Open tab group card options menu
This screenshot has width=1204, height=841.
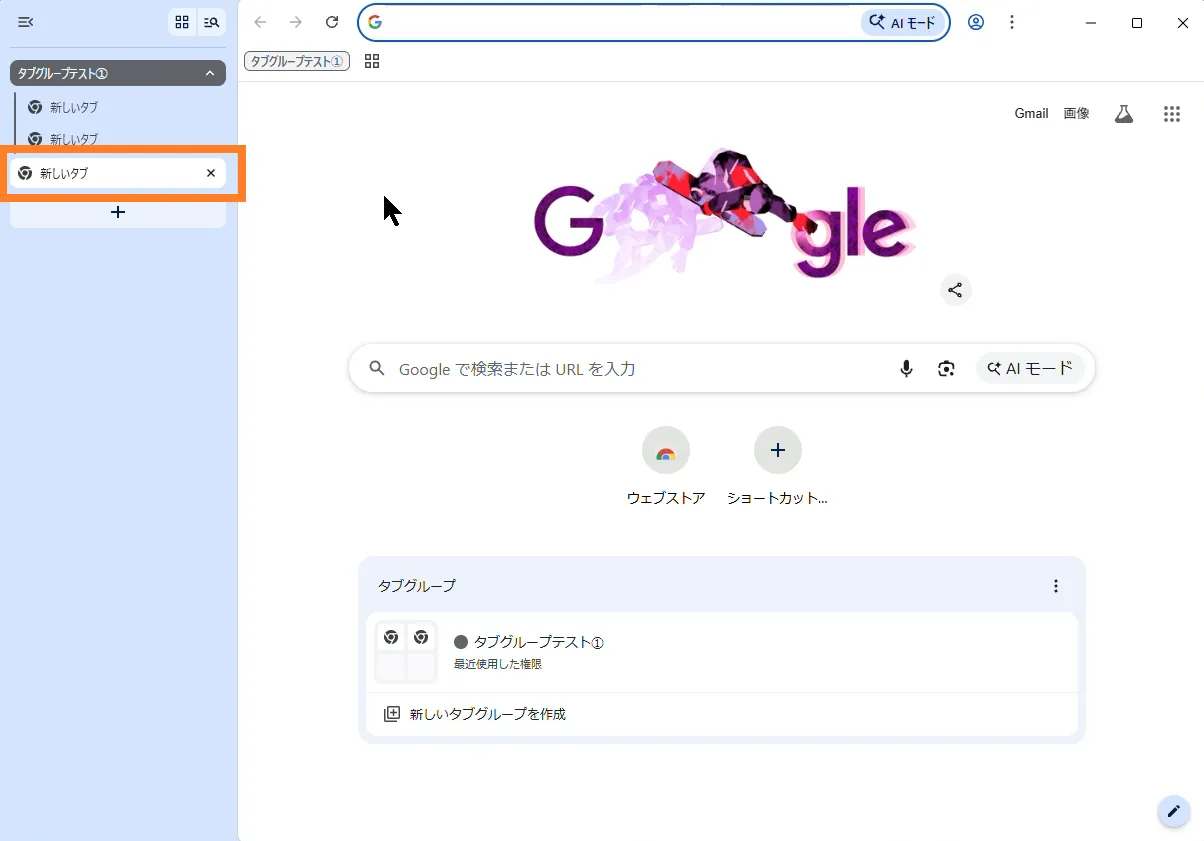[1056, 586]
